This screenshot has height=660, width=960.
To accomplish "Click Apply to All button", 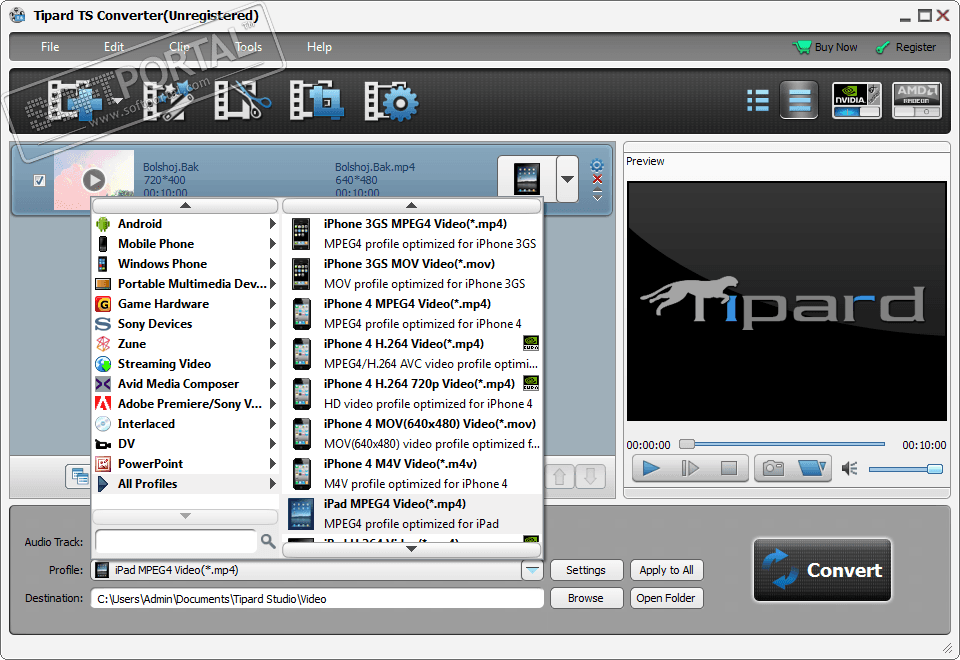I will pos(667,570).
